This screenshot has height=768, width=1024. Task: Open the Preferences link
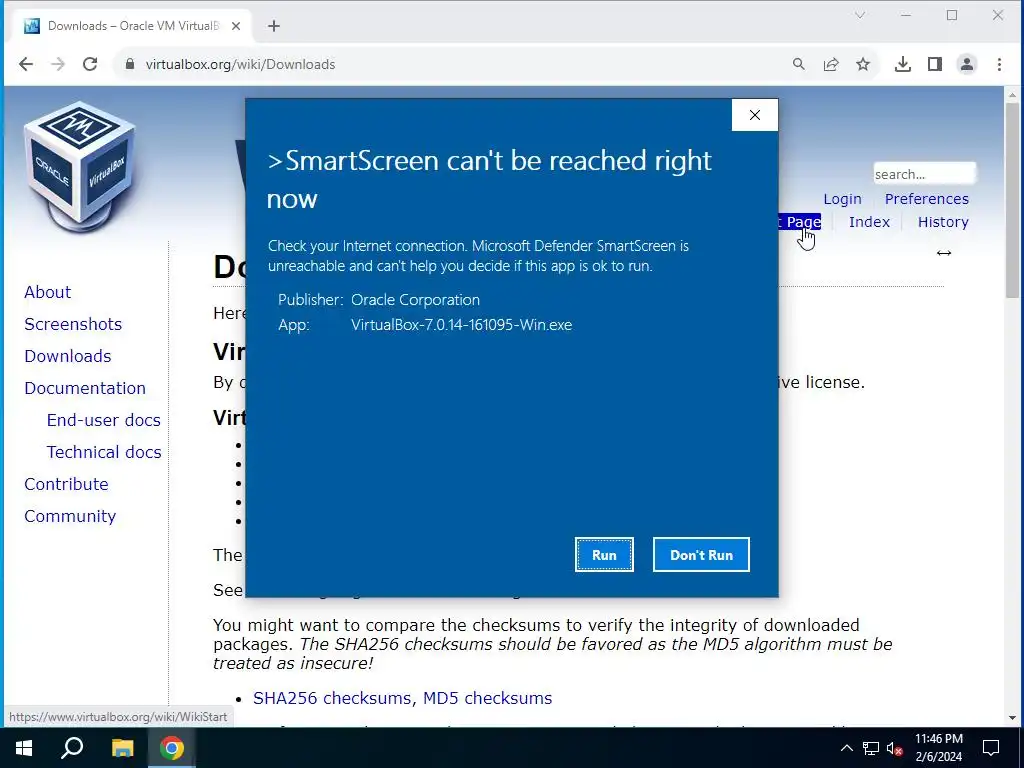(x=927, y=199)
